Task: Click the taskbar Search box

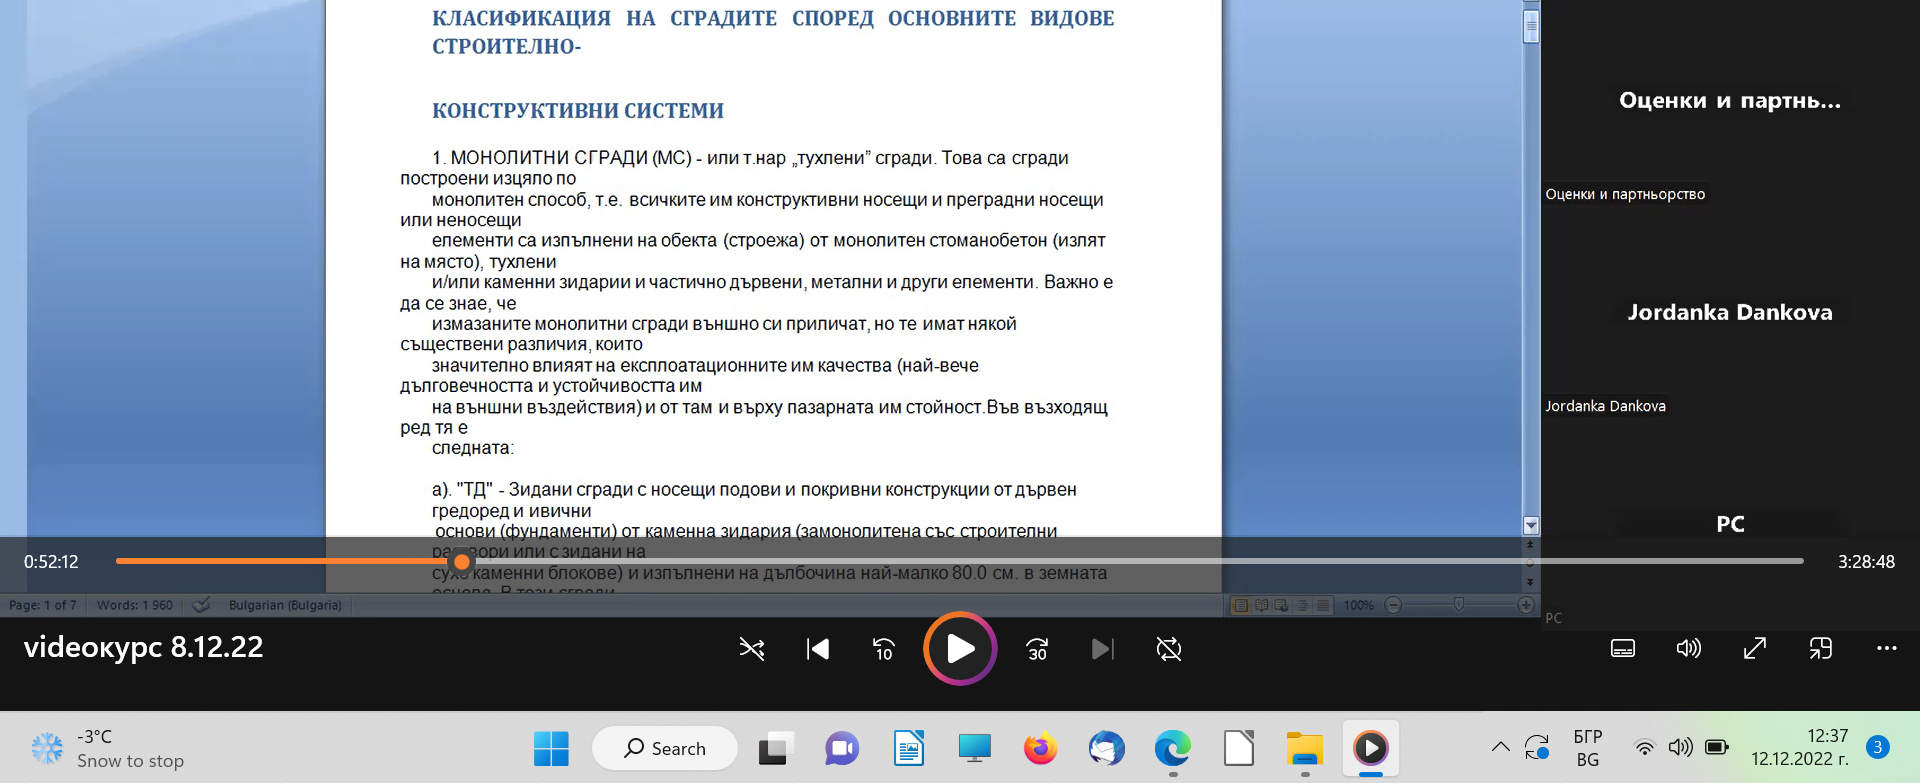Action: (x=665, y=748)
